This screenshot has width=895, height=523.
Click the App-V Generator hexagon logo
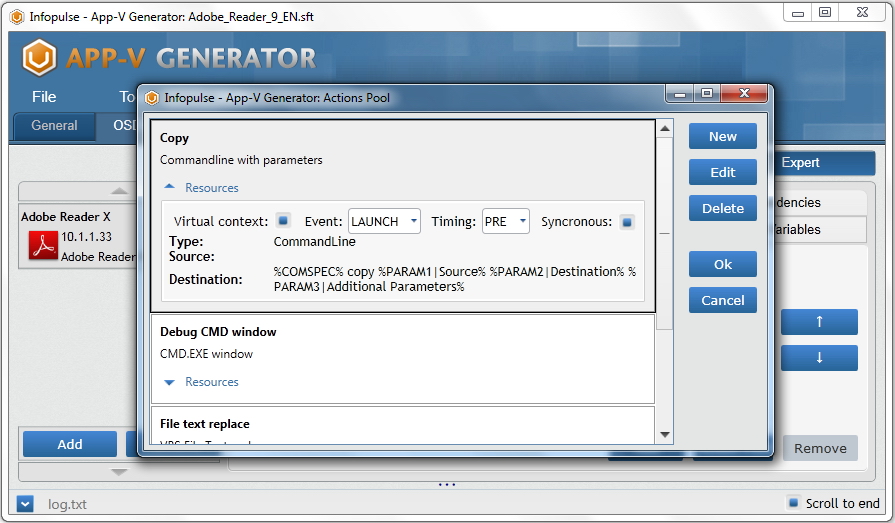[x=40, y=58]
